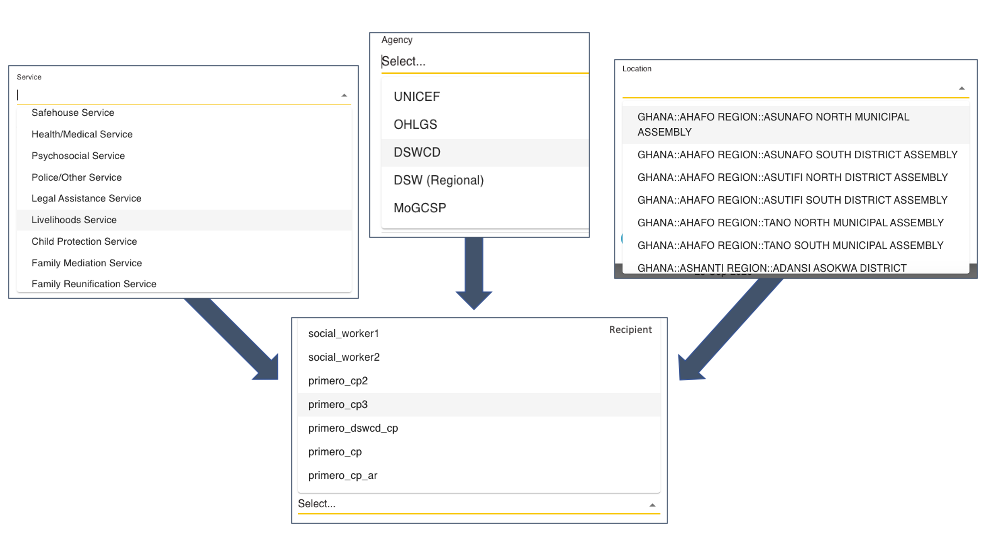
Task: Collapse the Location dropdown arrow
Action: coord(961,89)
